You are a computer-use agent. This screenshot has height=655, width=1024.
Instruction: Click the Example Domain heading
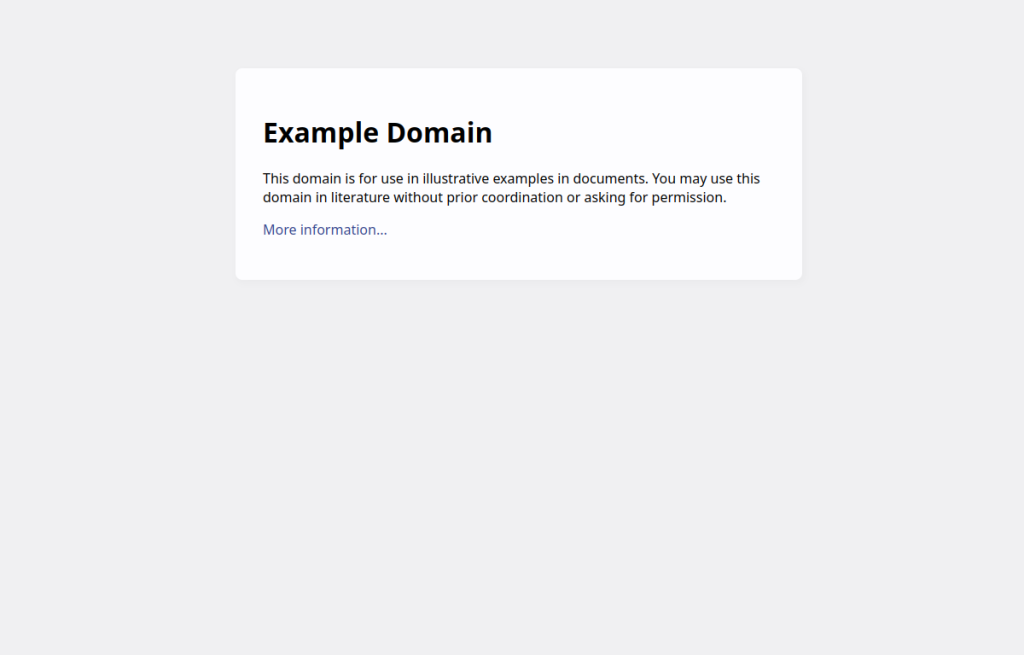pyautogui.click(x=377, y=133)
